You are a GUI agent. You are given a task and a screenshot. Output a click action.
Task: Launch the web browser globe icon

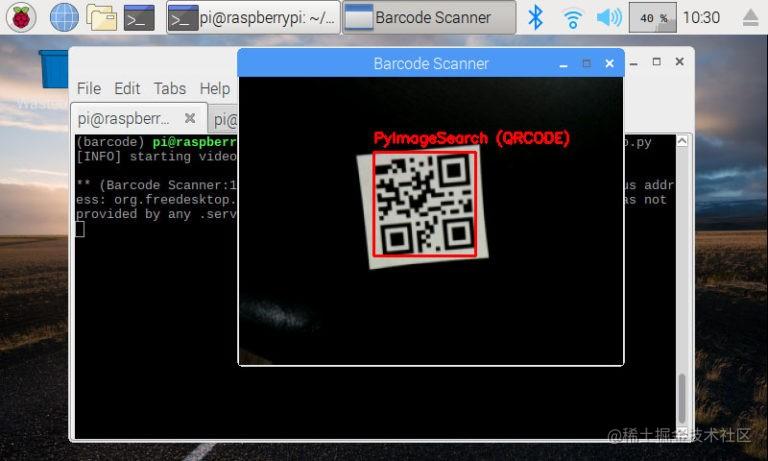tap(64, 17)
